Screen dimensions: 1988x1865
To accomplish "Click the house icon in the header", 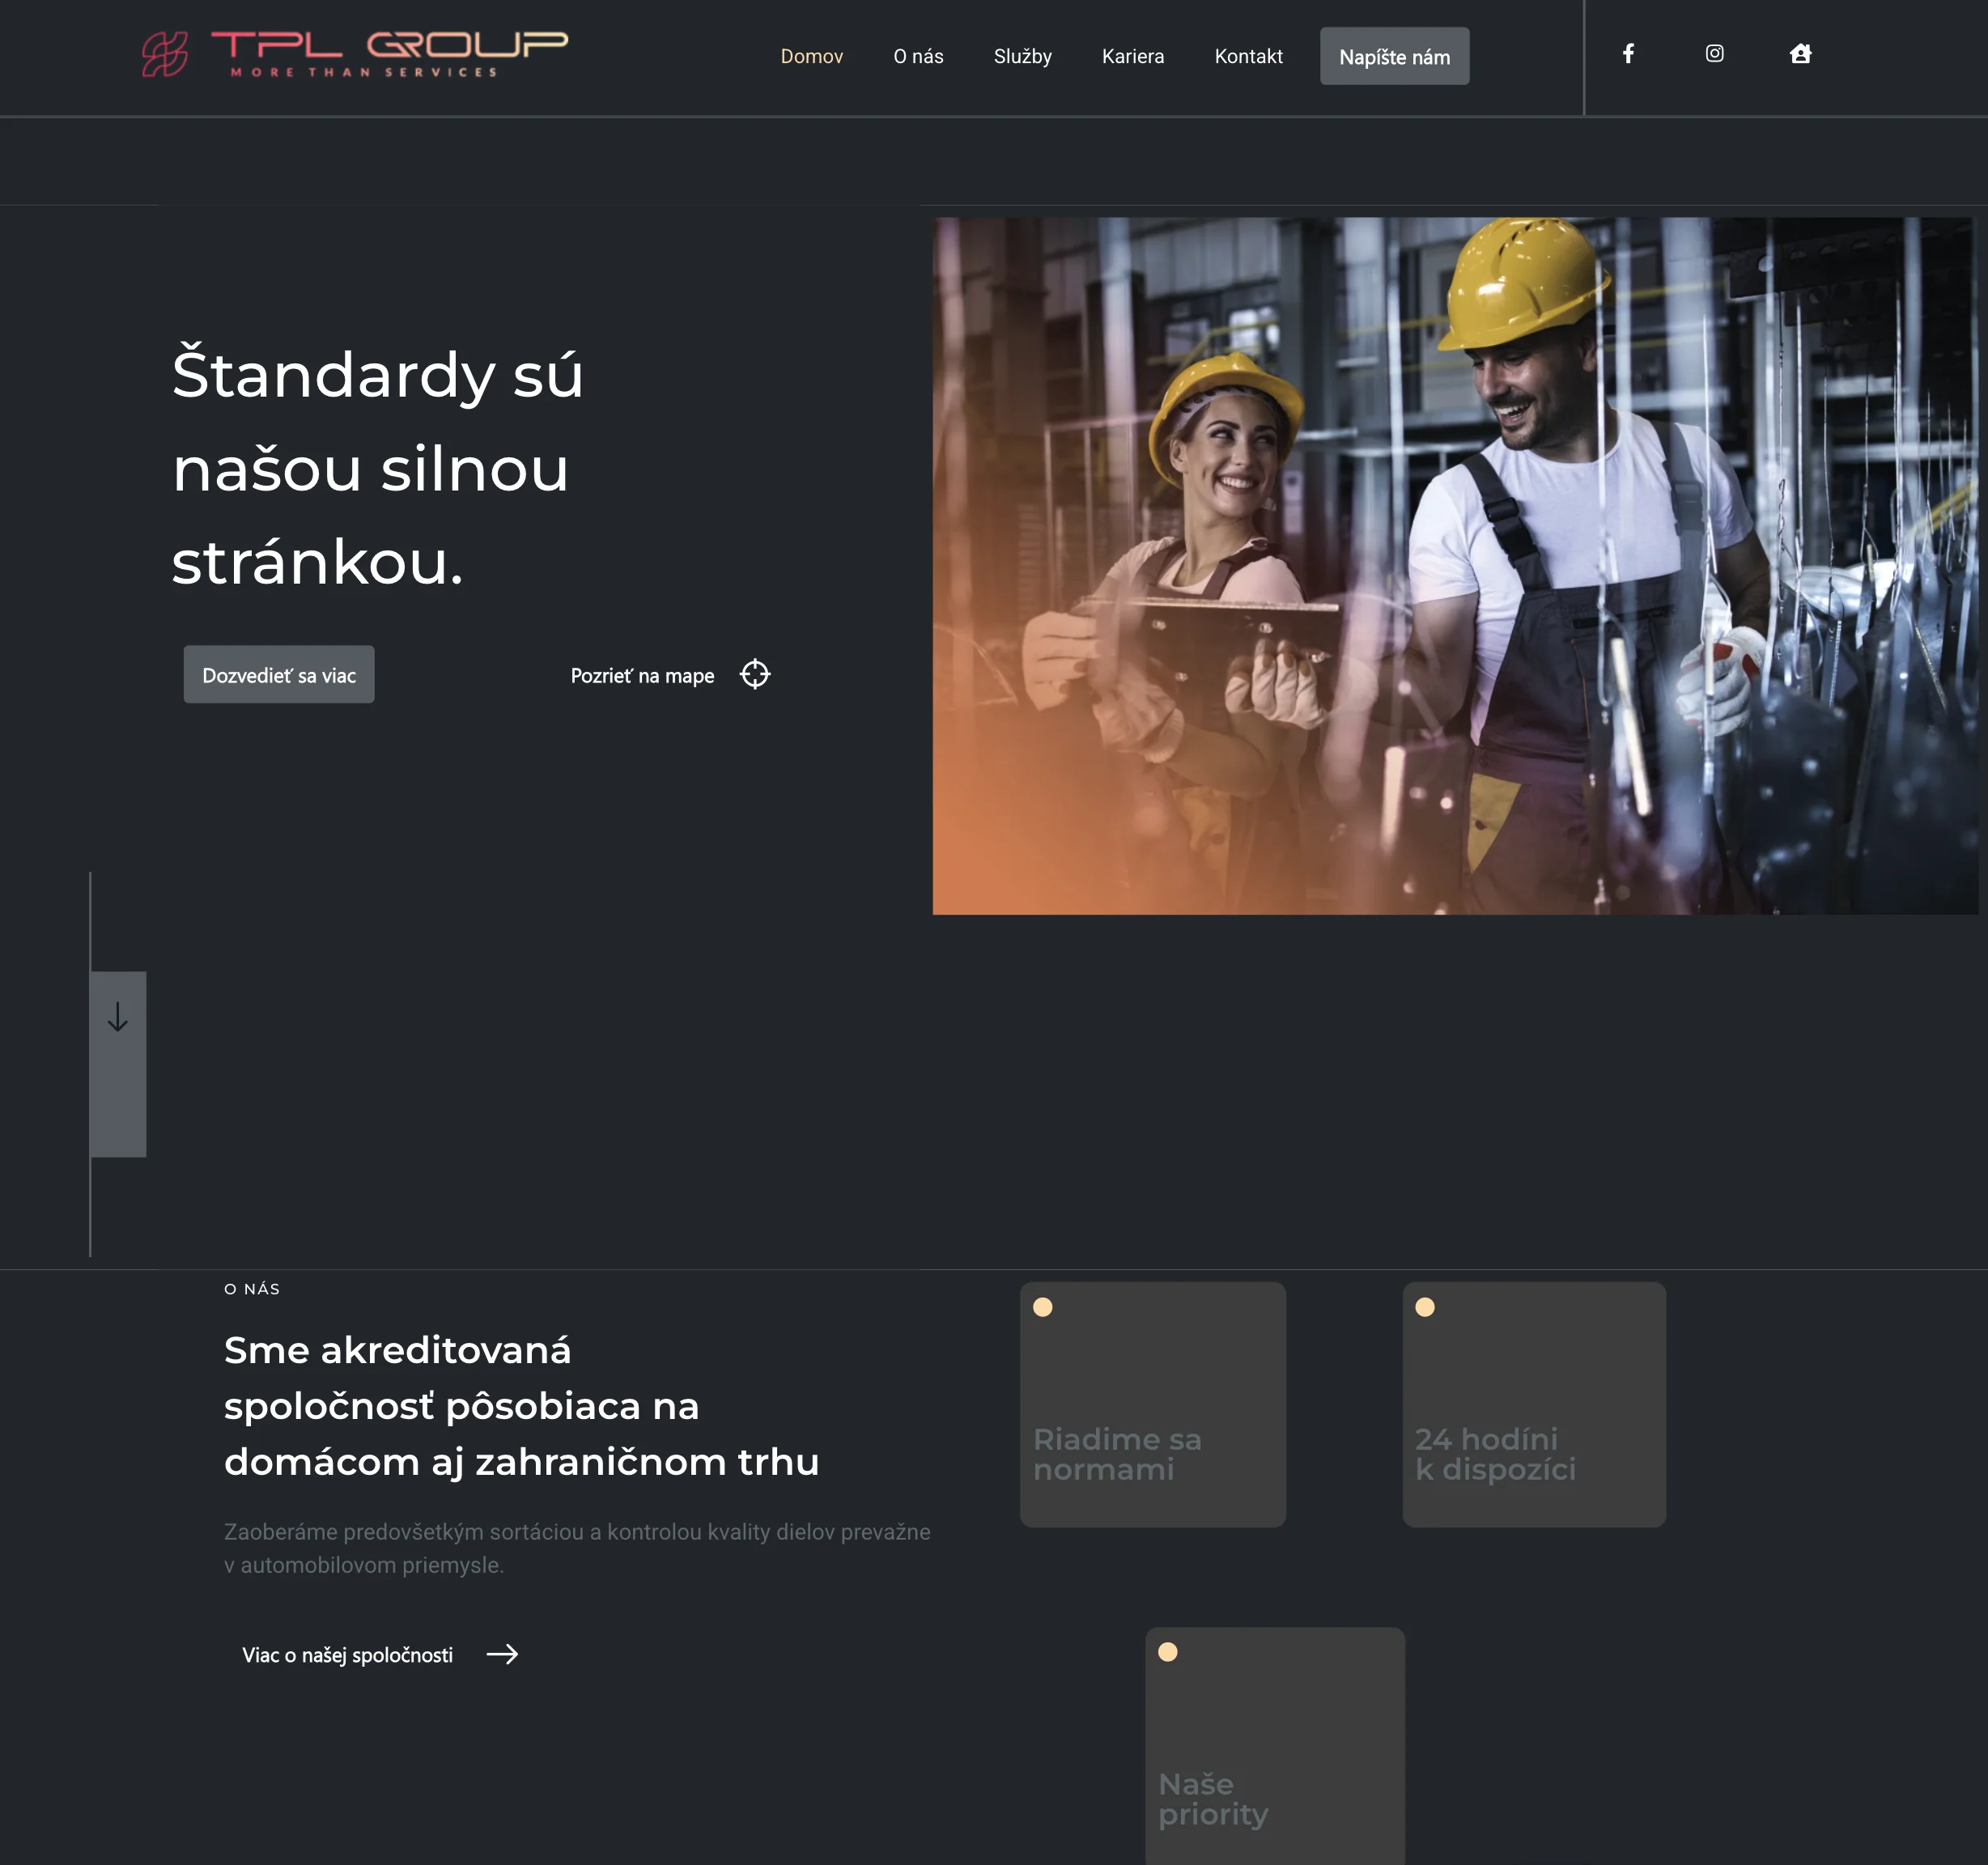I will pyautogui.click(x=1800, y=55).
